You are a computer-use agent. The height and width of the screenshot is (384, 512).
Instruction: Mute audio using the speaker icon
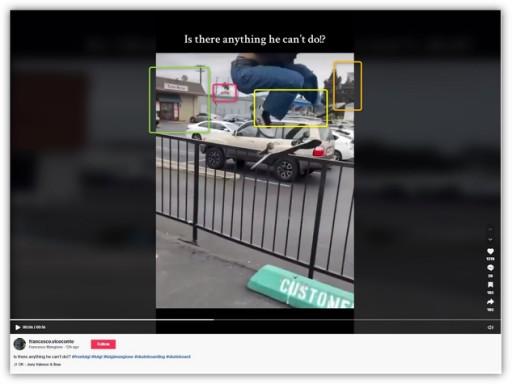click(x=490, y=327)
